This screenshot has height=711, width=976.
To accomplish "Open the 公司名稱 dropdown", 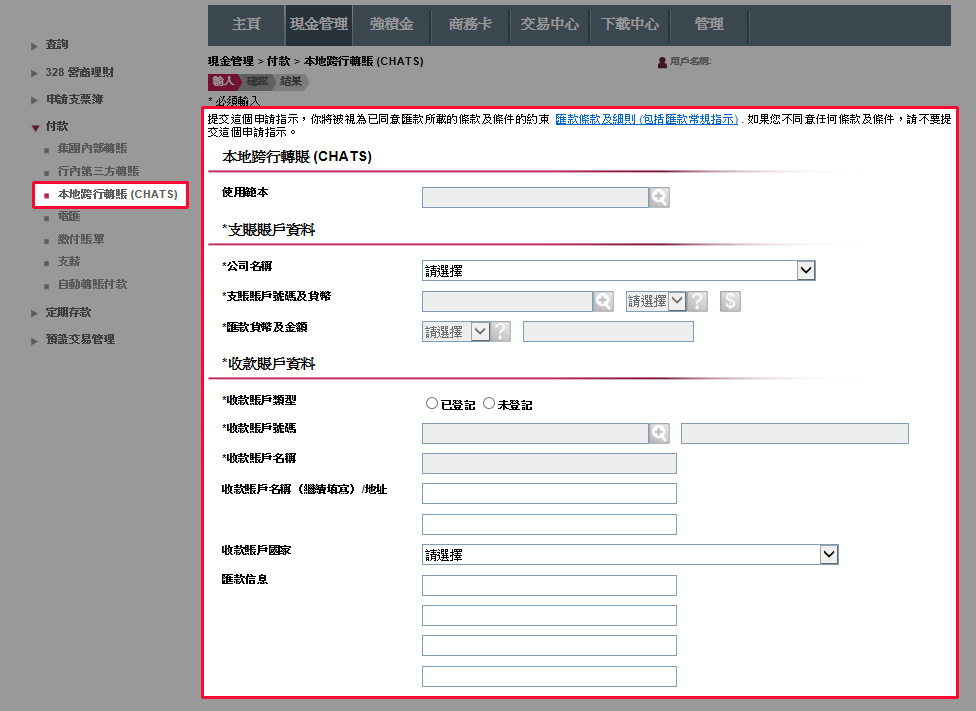I will [806, 269].
